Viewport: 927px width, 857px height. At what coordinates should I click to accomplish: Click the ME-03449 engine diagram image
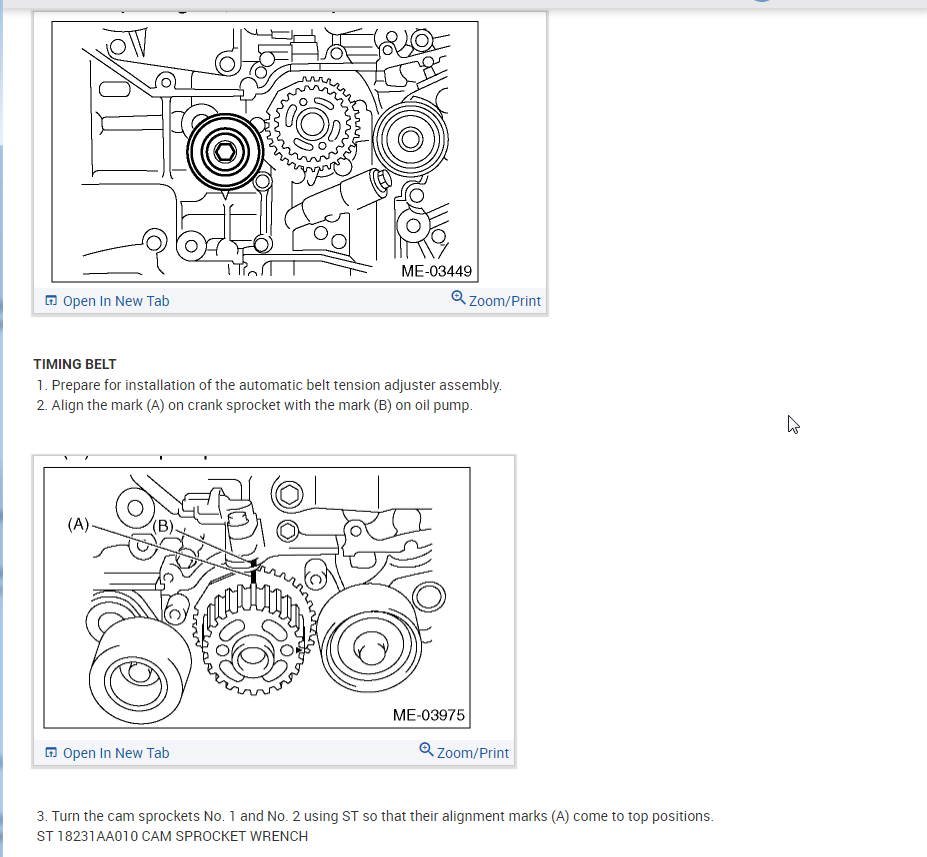pyautogui.click(x=265, y=152)
